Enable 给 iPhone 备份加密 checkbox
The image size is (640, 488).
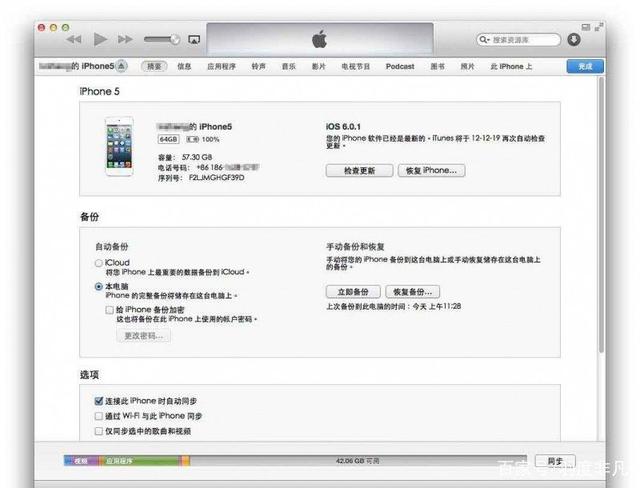click(110, 310)
